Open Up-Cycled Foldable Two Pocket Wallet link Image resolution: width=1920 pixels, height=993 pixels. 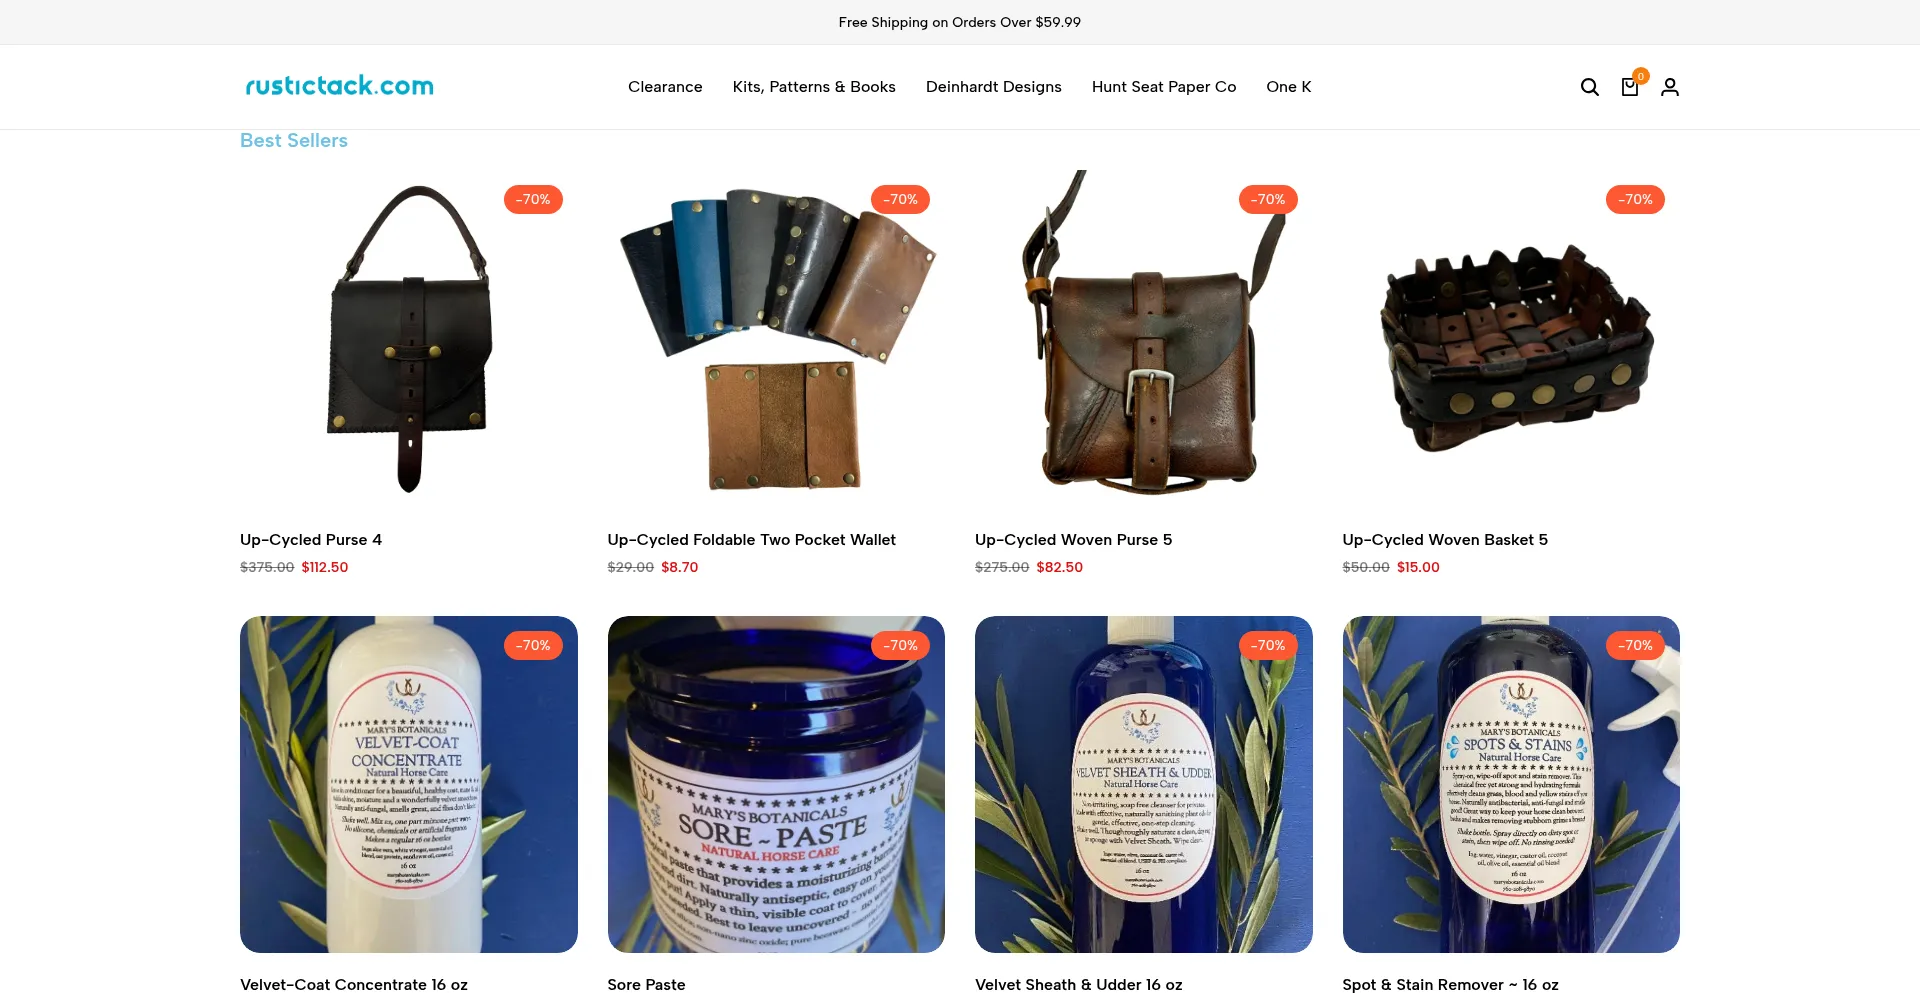click(752, 540)
